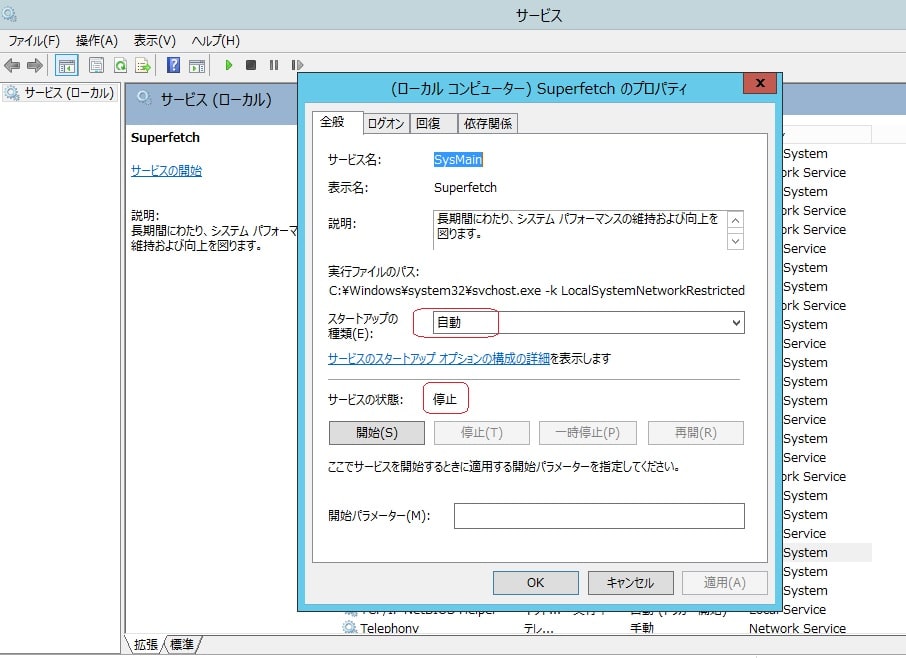
Task: Focus the 開始パラメーター(M) input field
Action: point(599,516)
